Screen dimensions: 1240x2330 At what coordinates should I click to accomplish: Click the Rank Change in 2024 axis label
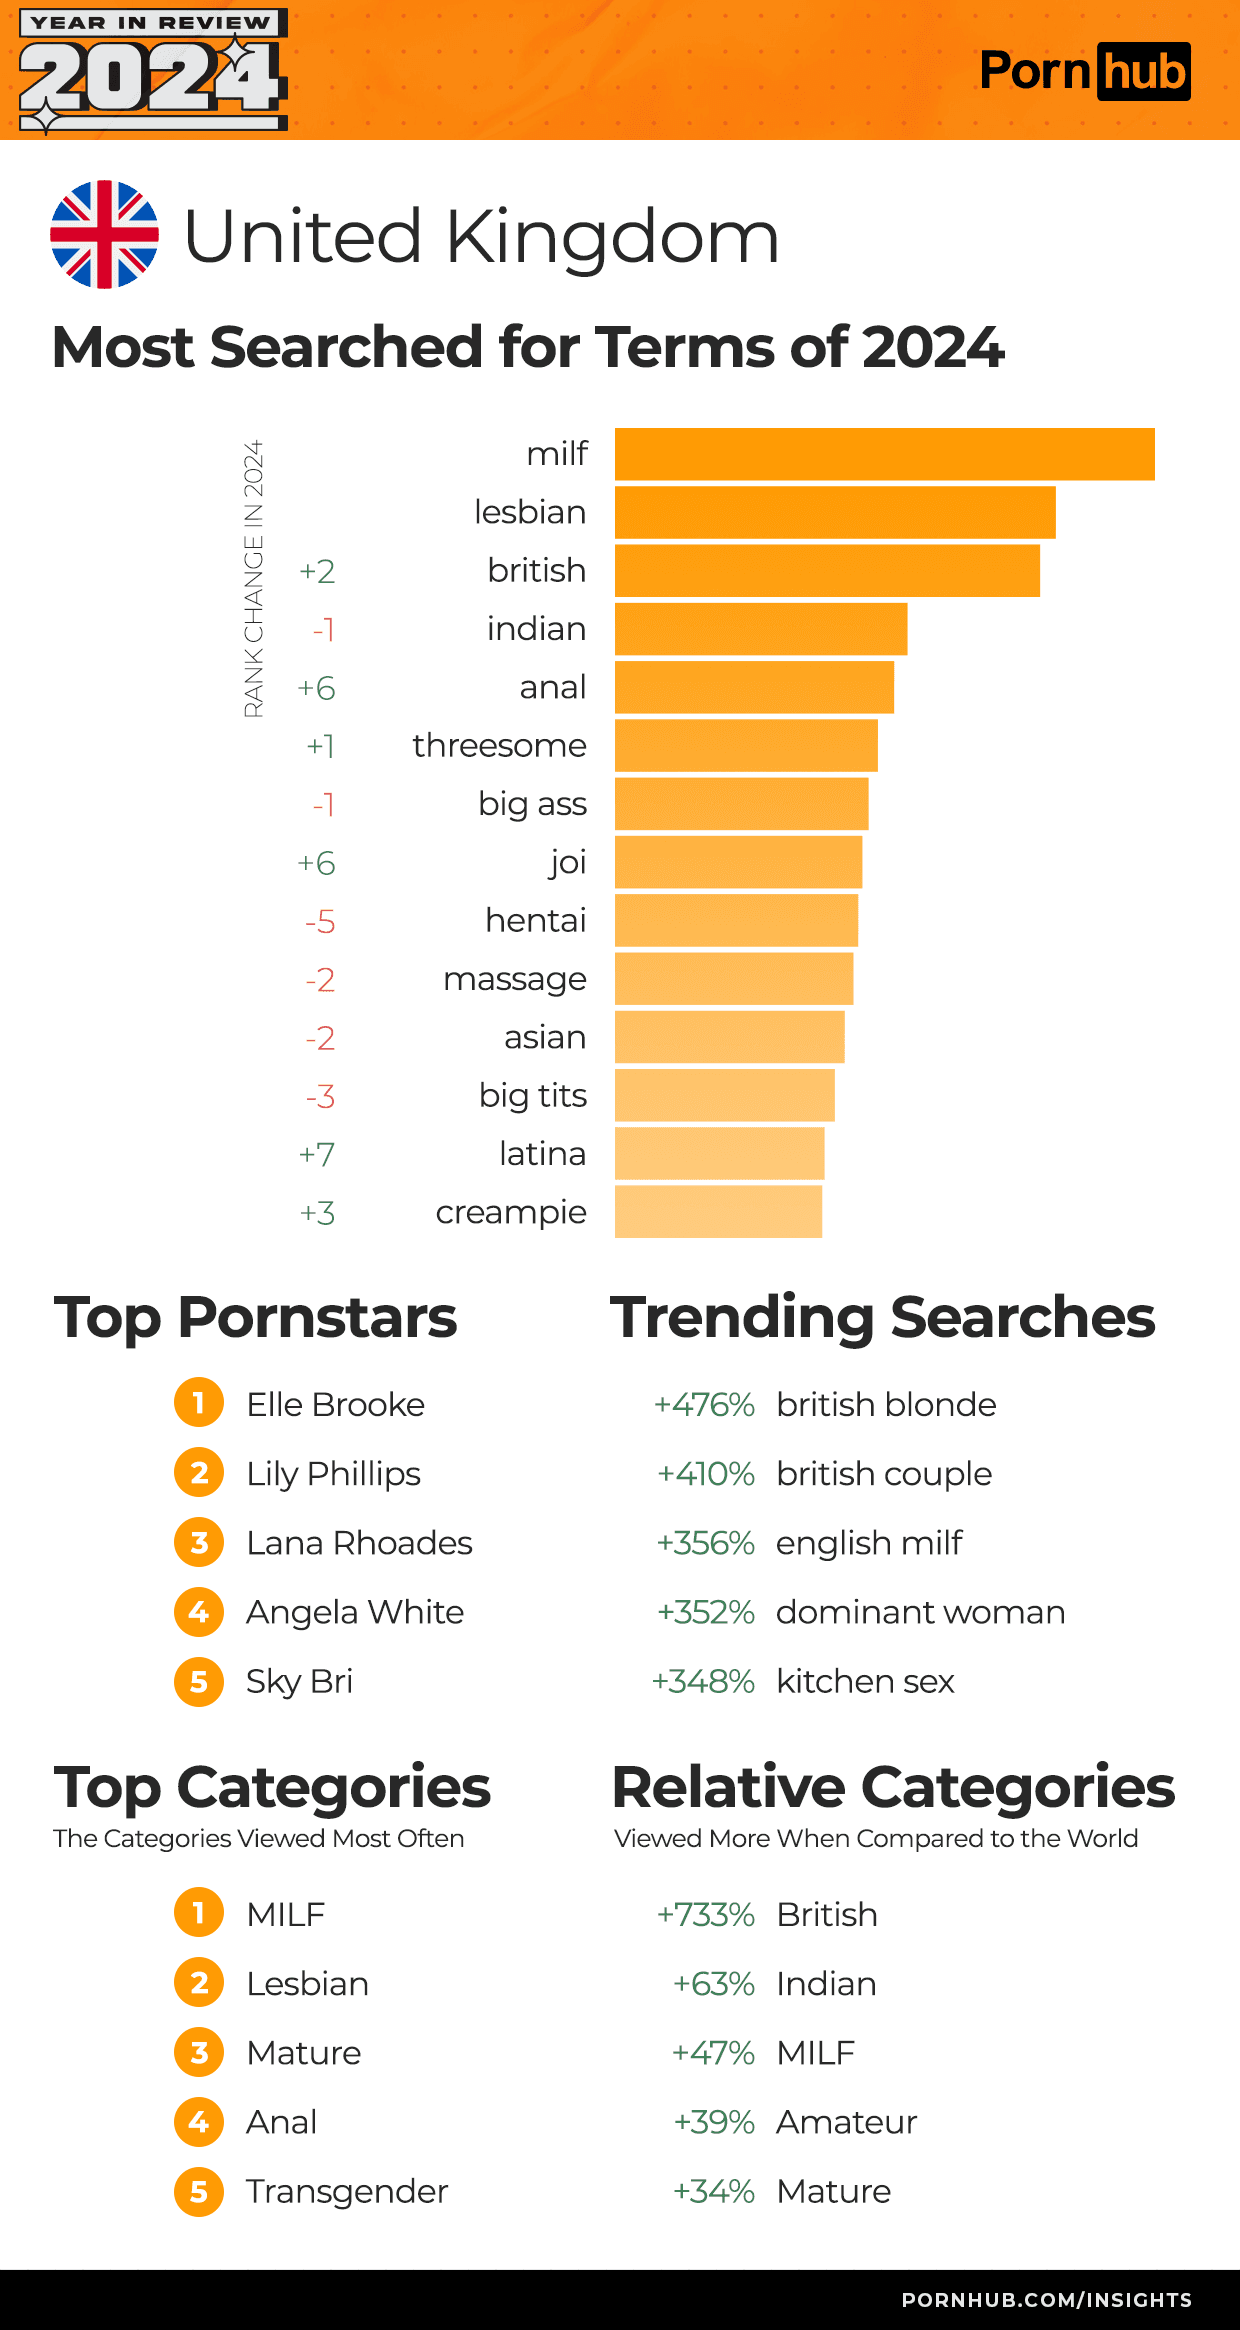pyautogui.click(x=254, y=578)
